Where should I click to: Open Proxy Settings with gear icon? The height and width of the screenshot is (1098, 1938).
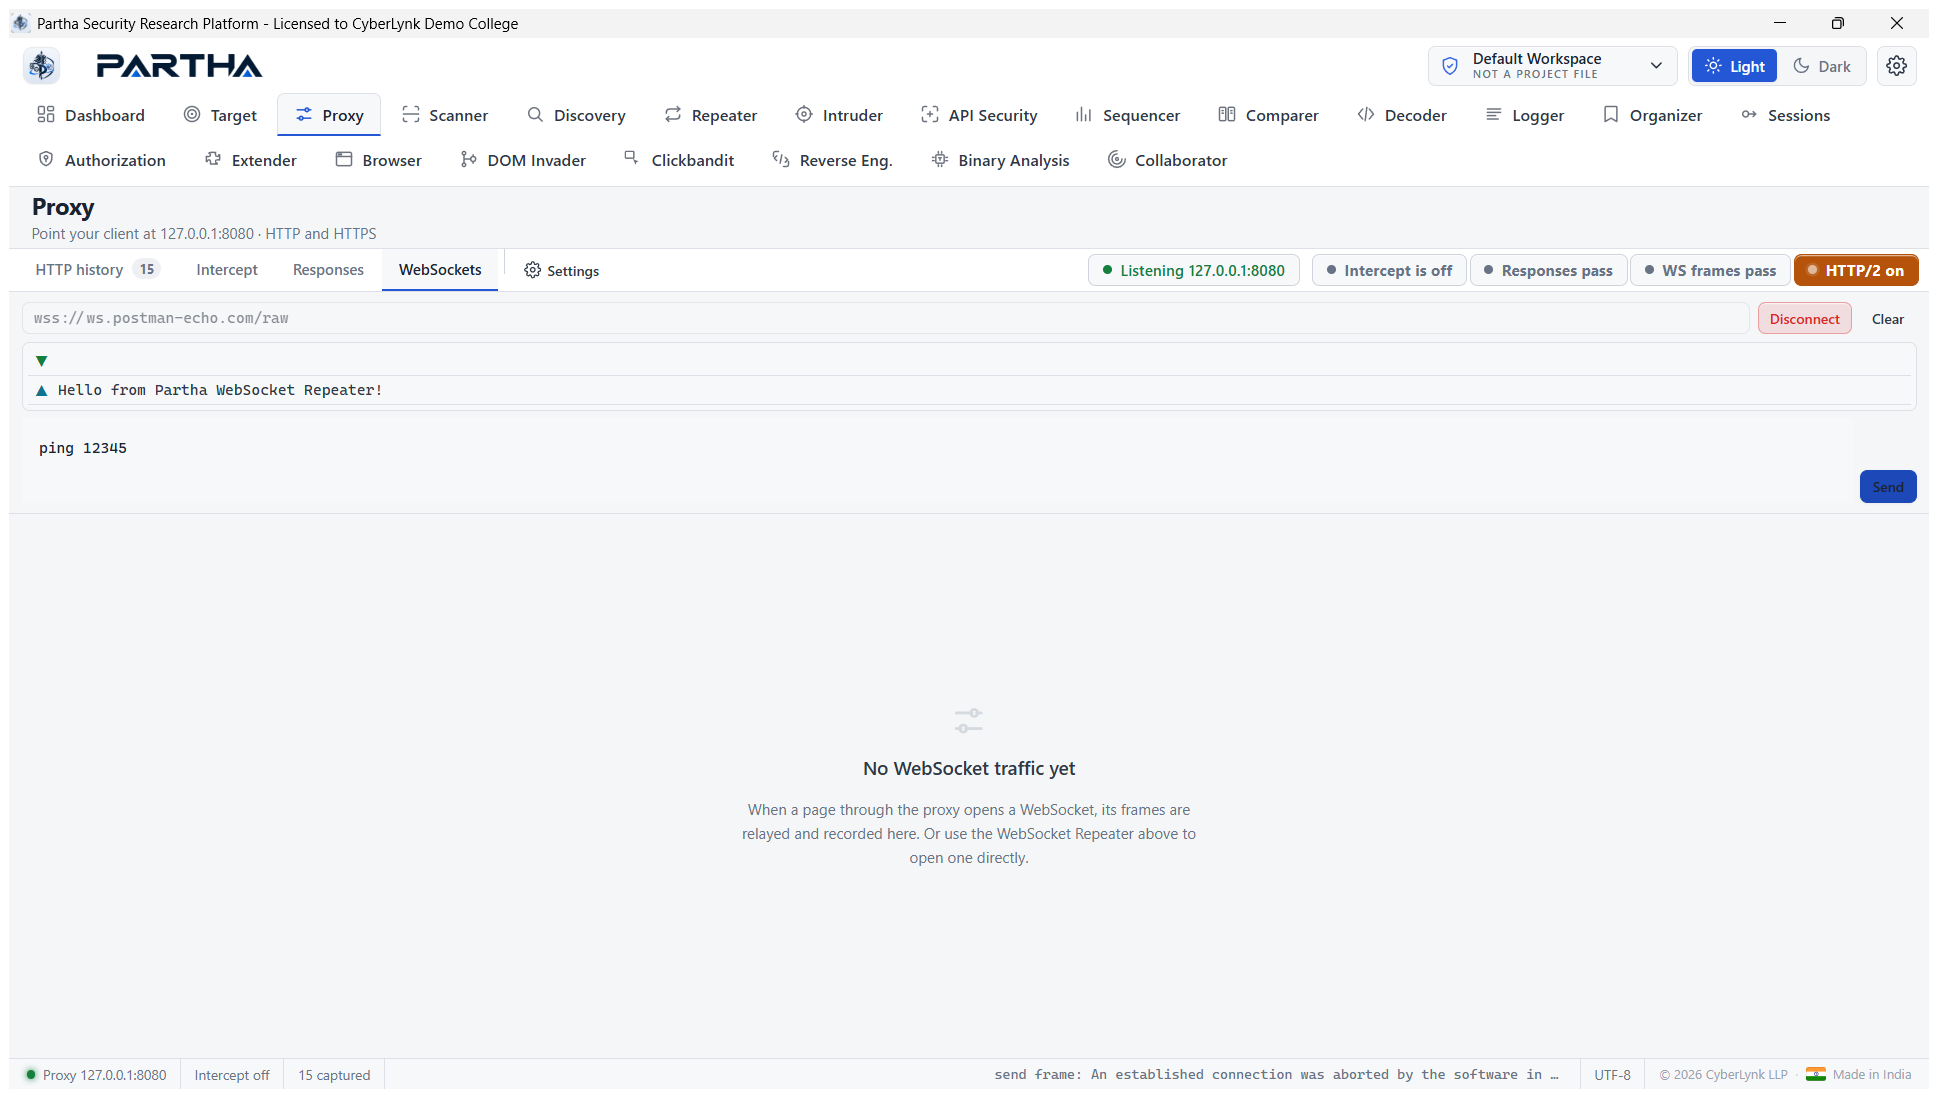562,271
